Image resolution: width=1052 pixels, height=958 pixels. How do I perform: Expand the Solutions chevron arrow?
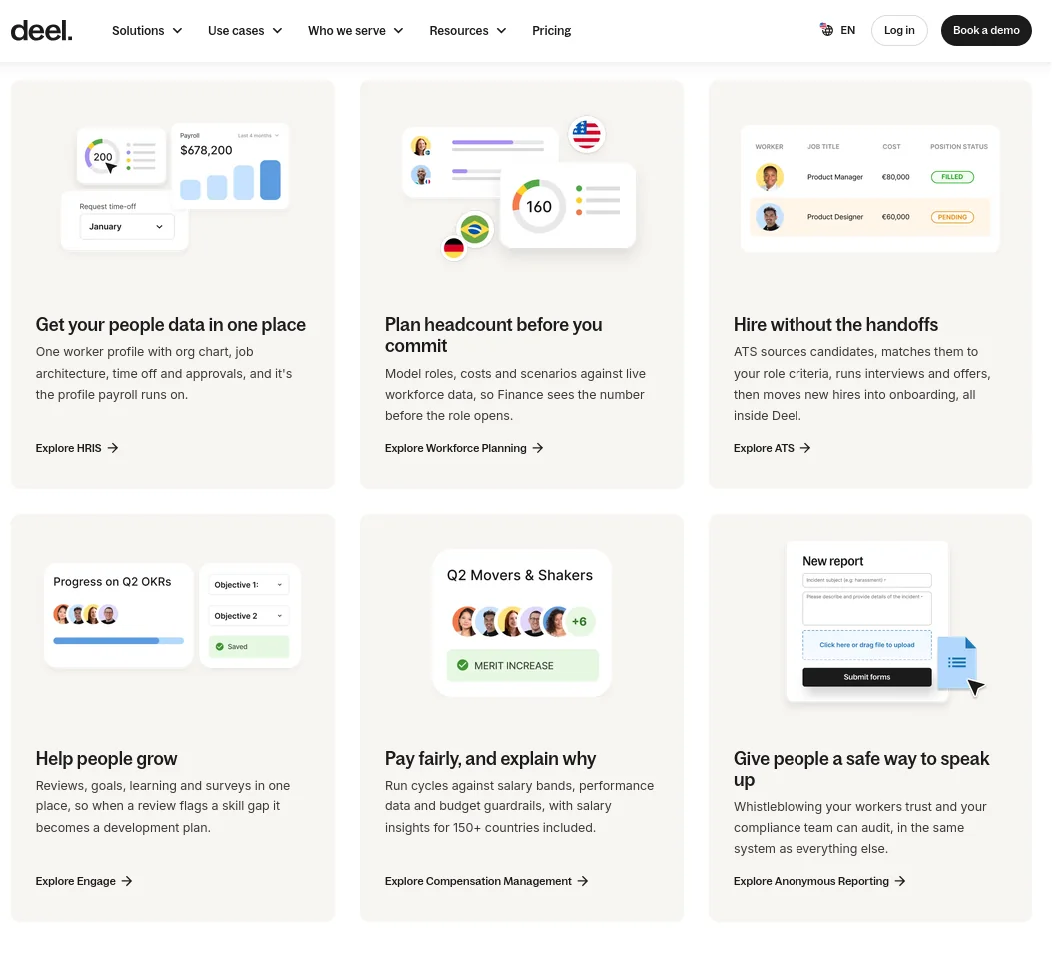coord(177,30)
